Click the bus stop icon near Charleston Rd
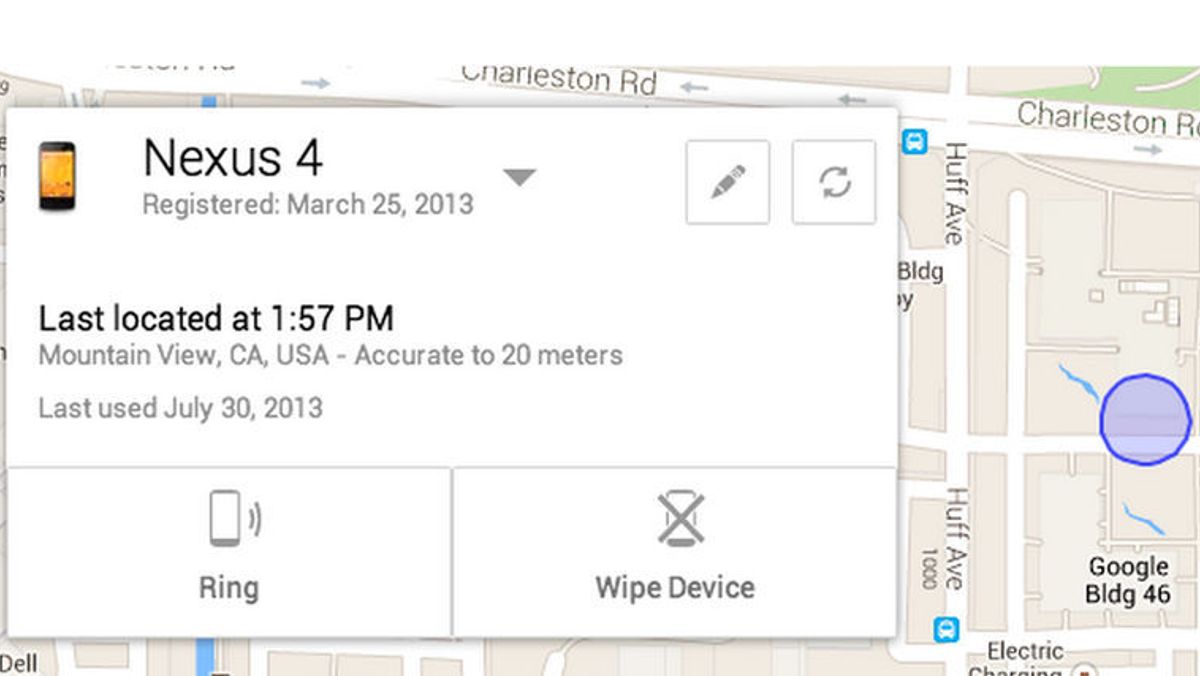The height and width of the screenshot is (676, 1200). point(914,142)
